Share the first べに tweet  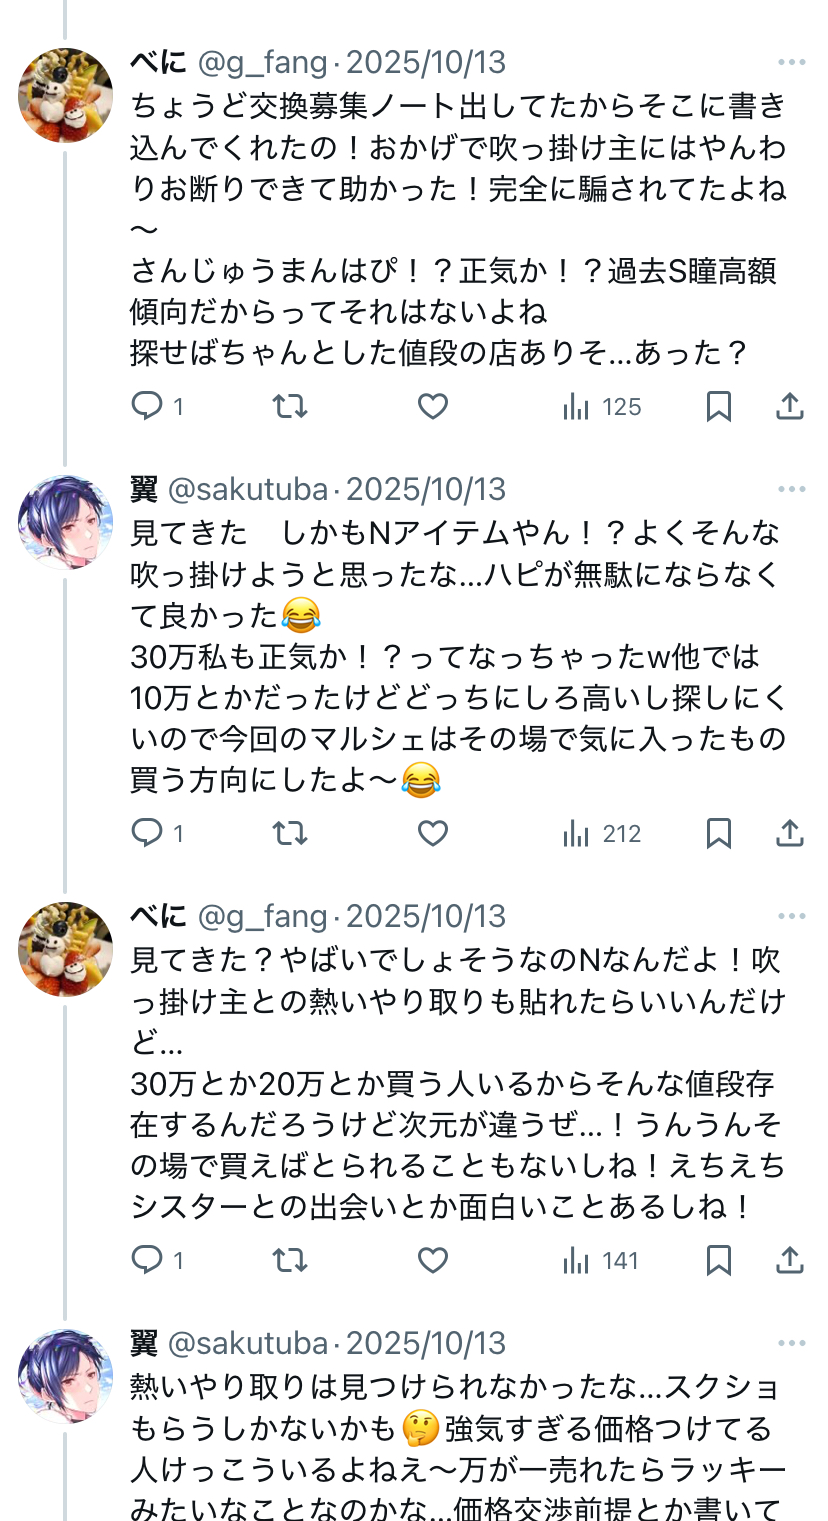(790, 406)
